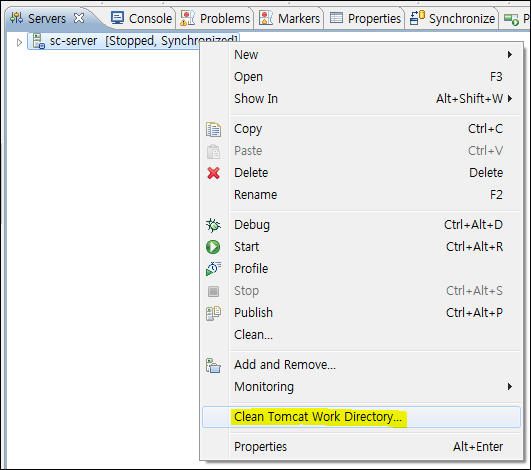
Task: Switch to the Console tab
Action: coord(142,18)
